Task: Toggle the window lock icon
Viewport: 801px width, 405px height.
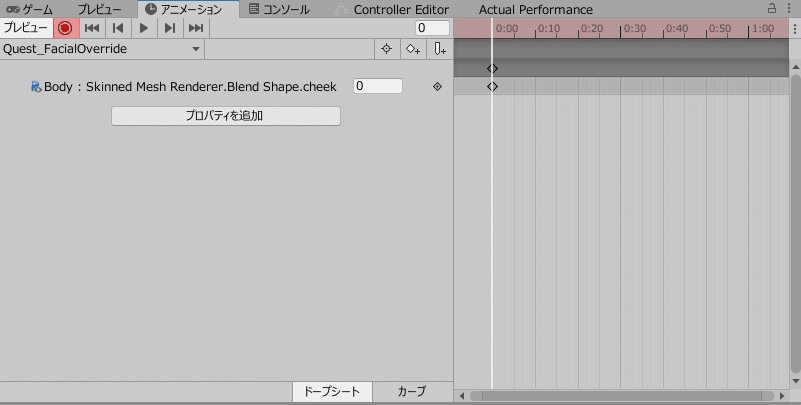Action: (x=772, y=8)
